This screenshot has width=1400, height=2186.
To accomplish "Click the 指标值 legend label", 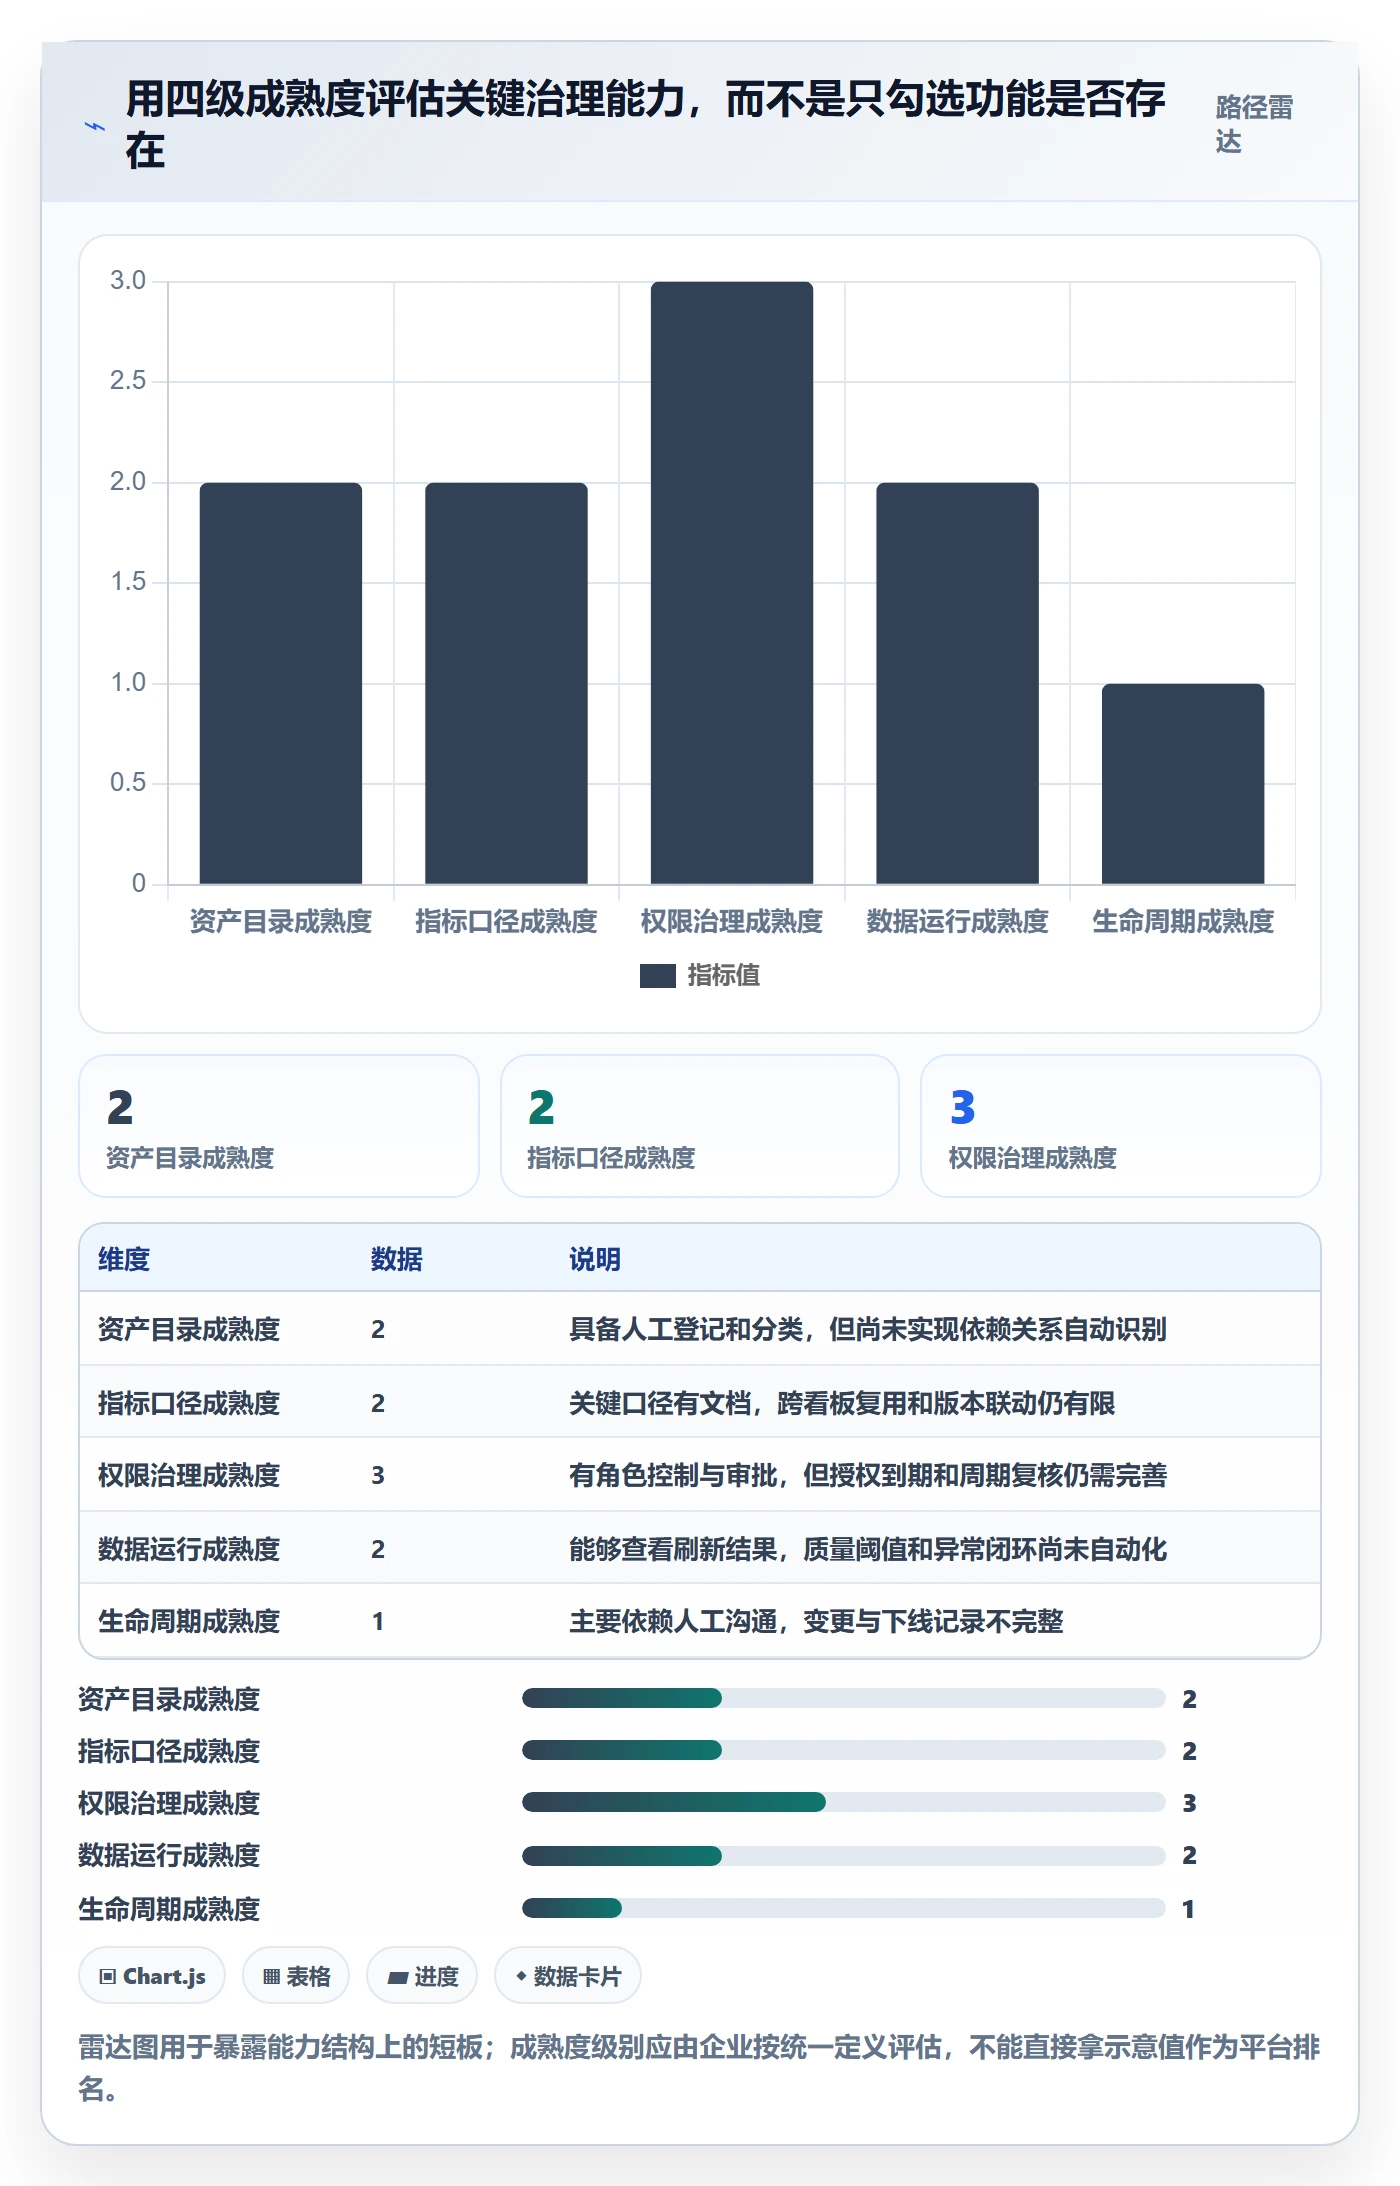I will click(724, 976).
